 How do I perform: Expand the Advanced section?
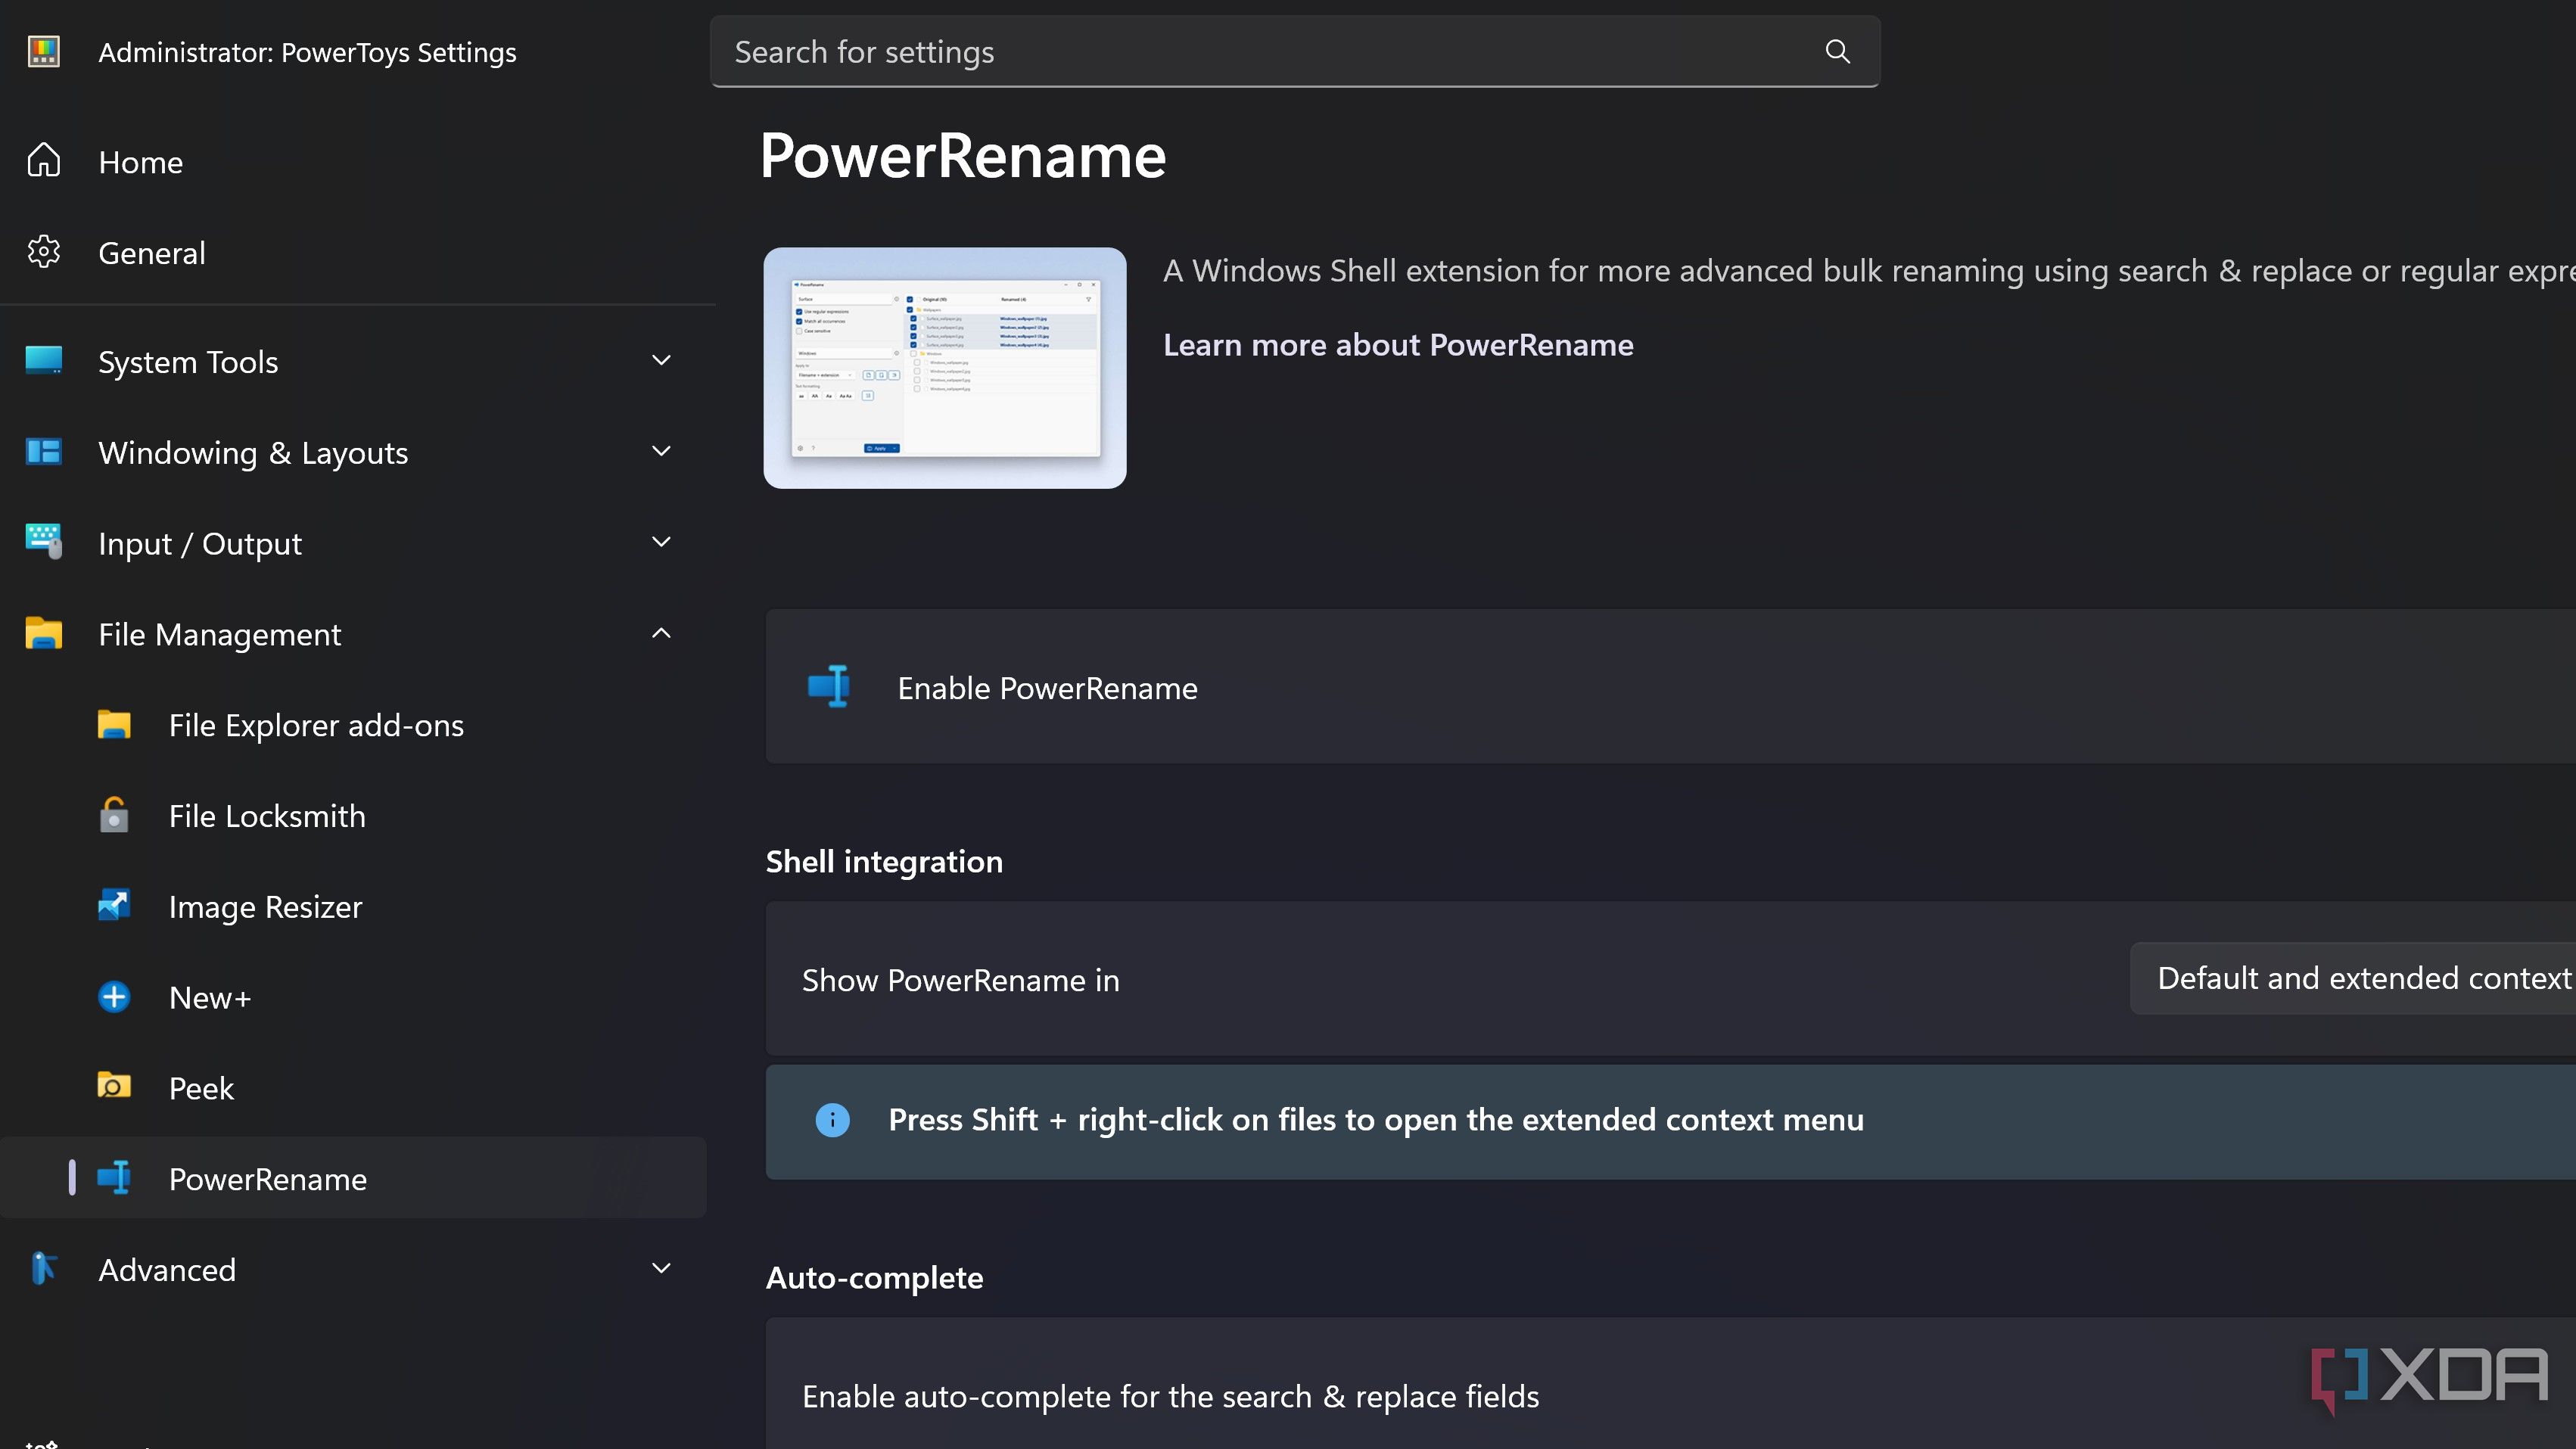click(x=661, y=1268)
